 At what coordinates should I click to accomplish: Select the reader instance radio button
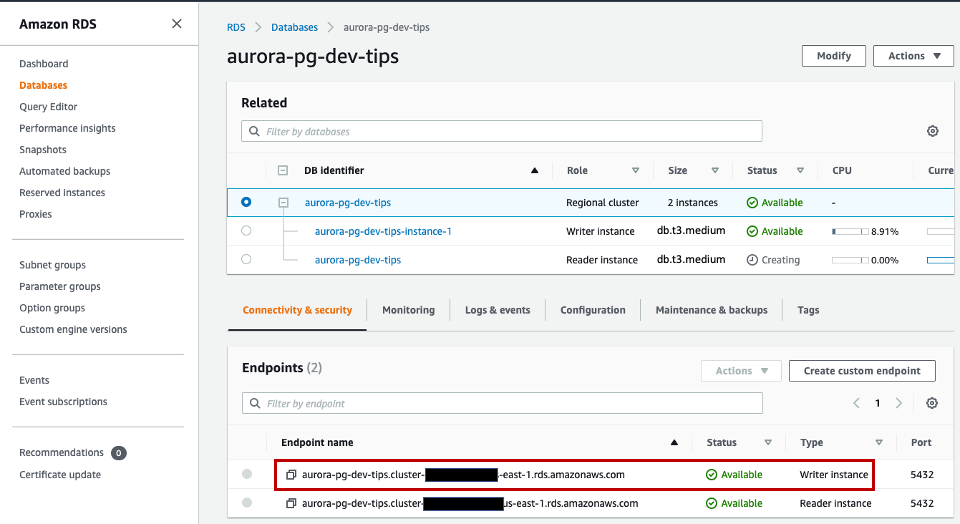click(246, 259)
